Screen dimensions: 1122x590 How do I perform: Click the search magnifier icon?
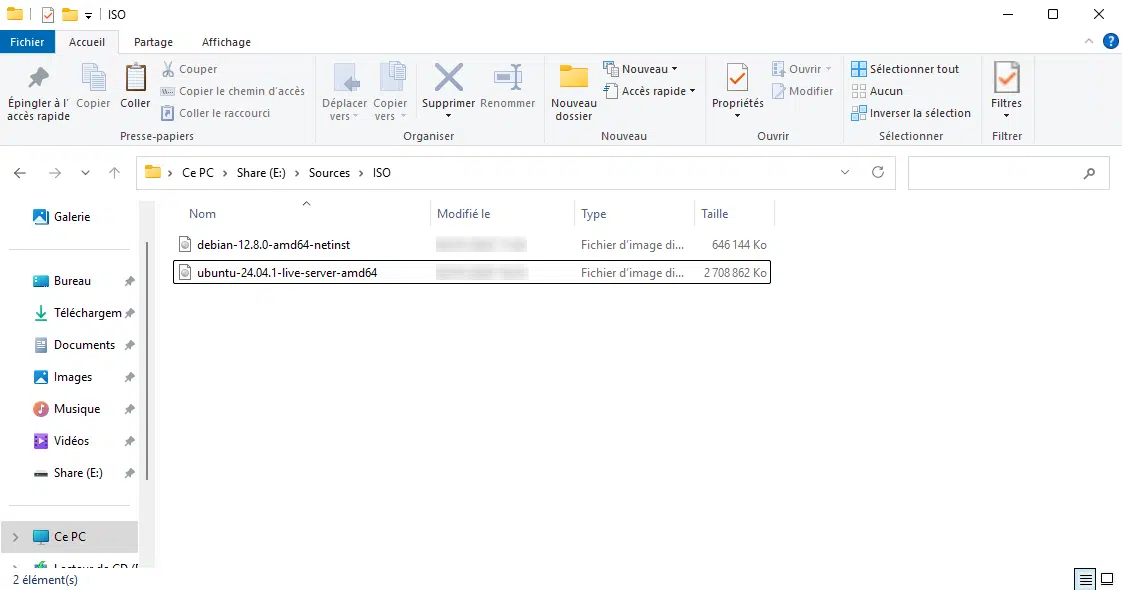[x=1089, y=173]
